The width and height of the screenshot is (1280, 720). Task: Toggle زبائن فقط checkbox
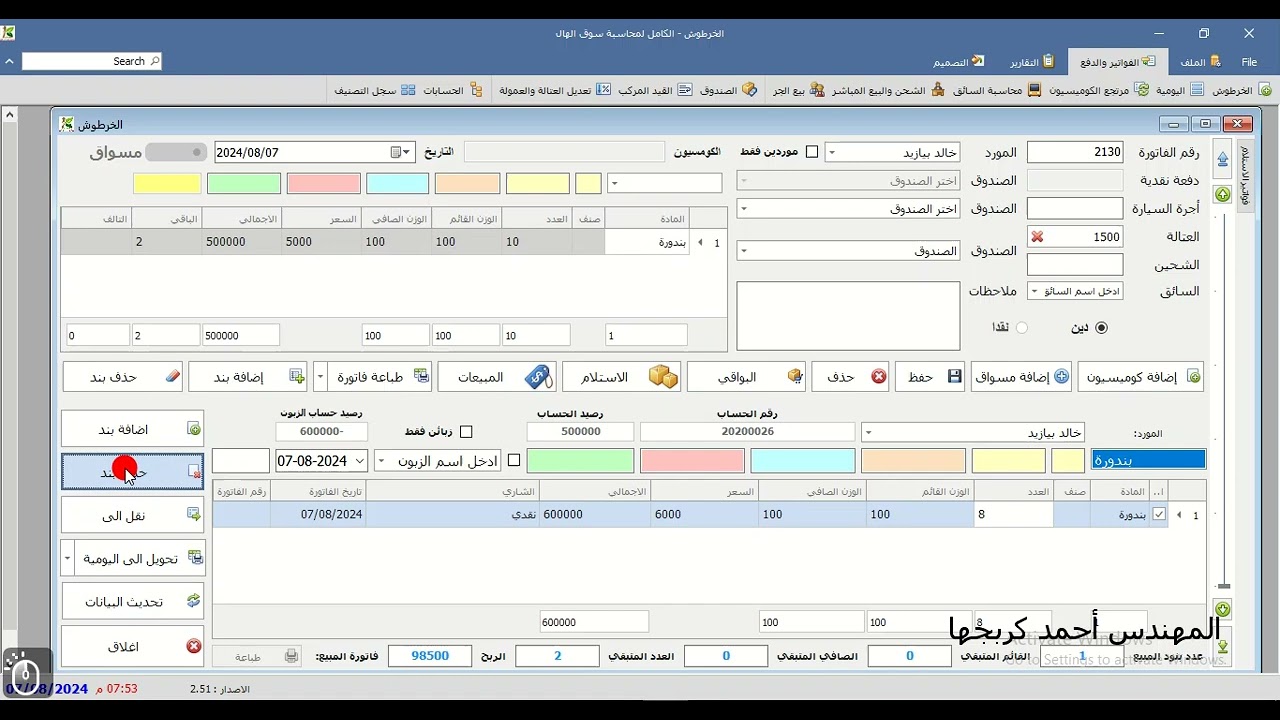[x=466, y=432]
